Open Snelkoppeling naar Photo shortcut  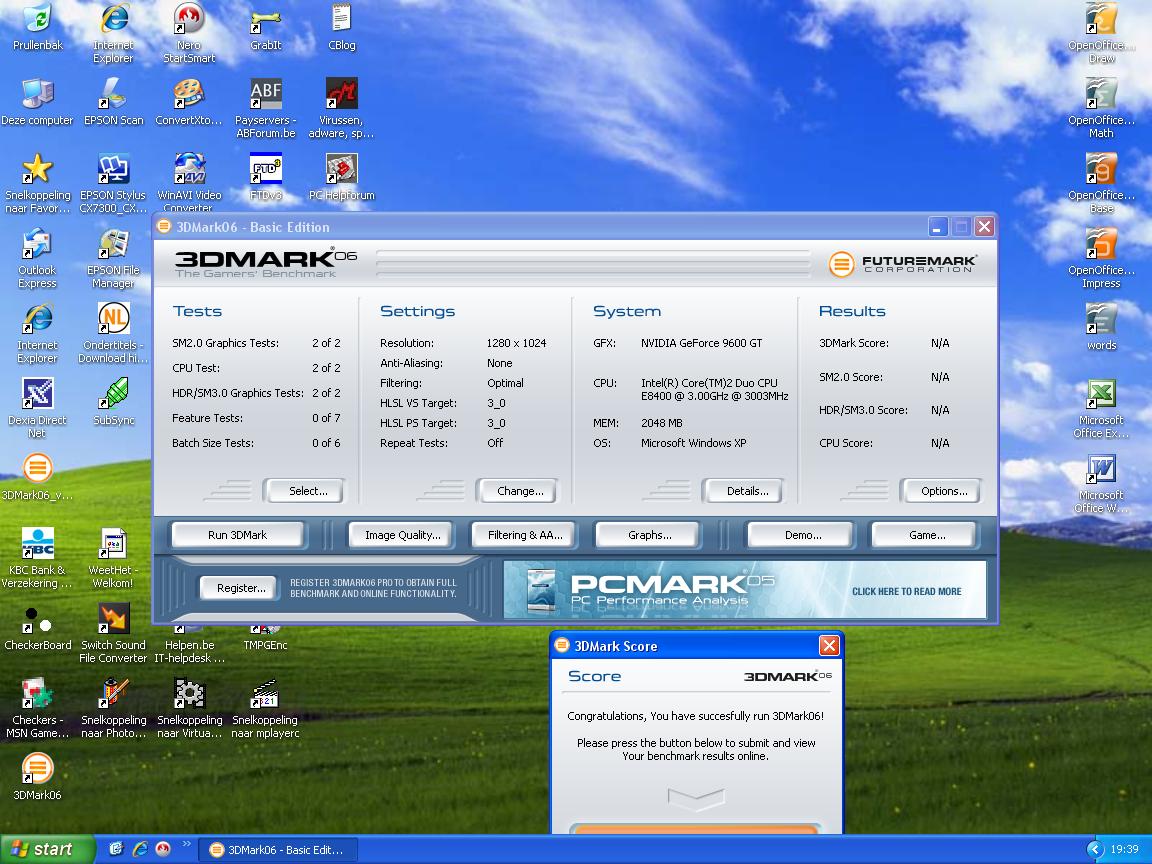pyautogui.click(x=113, y=707)
